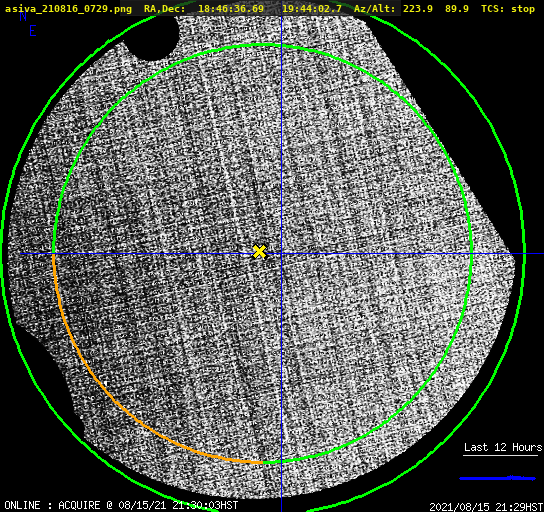Click the 2021/08/15 21:29HST timestamp

click(486, 507)
